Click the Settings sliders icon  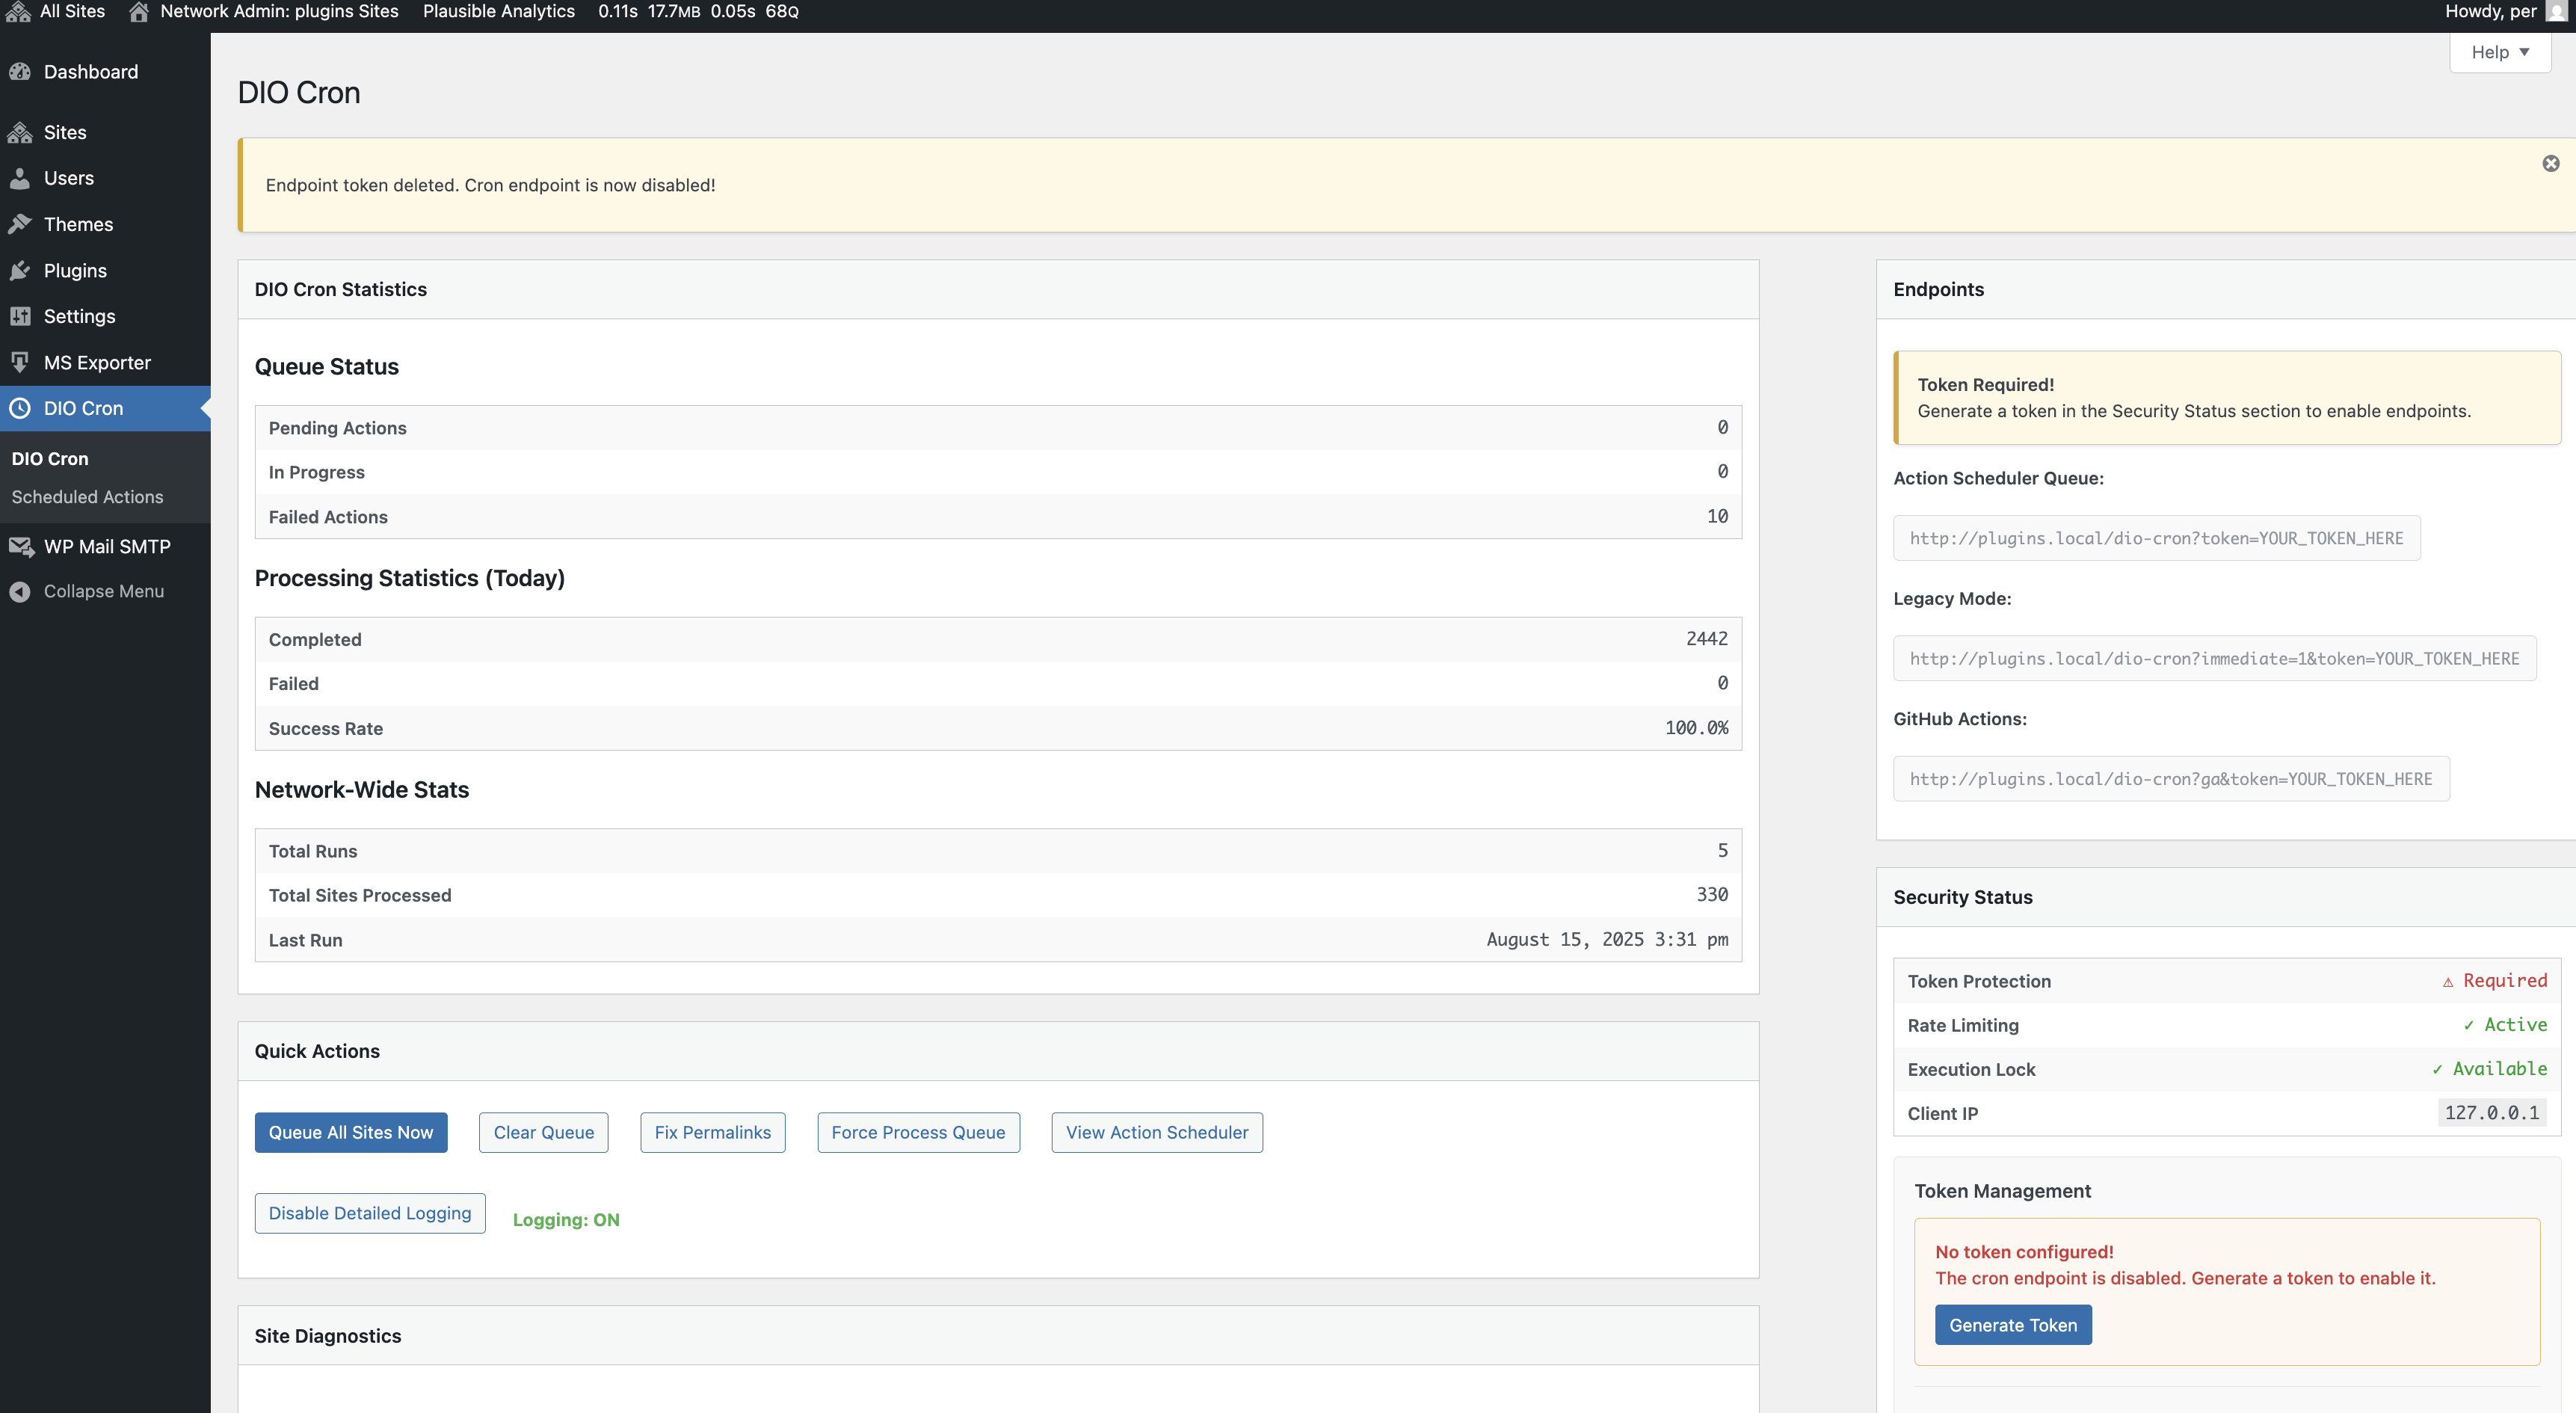pyautogui.click(x=20, y=316)
